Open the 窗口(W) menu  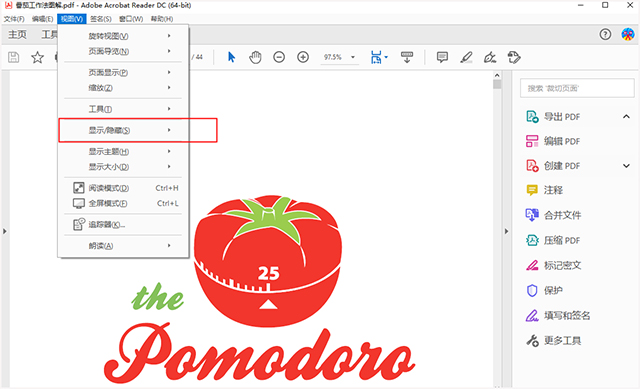click(131, 19)
